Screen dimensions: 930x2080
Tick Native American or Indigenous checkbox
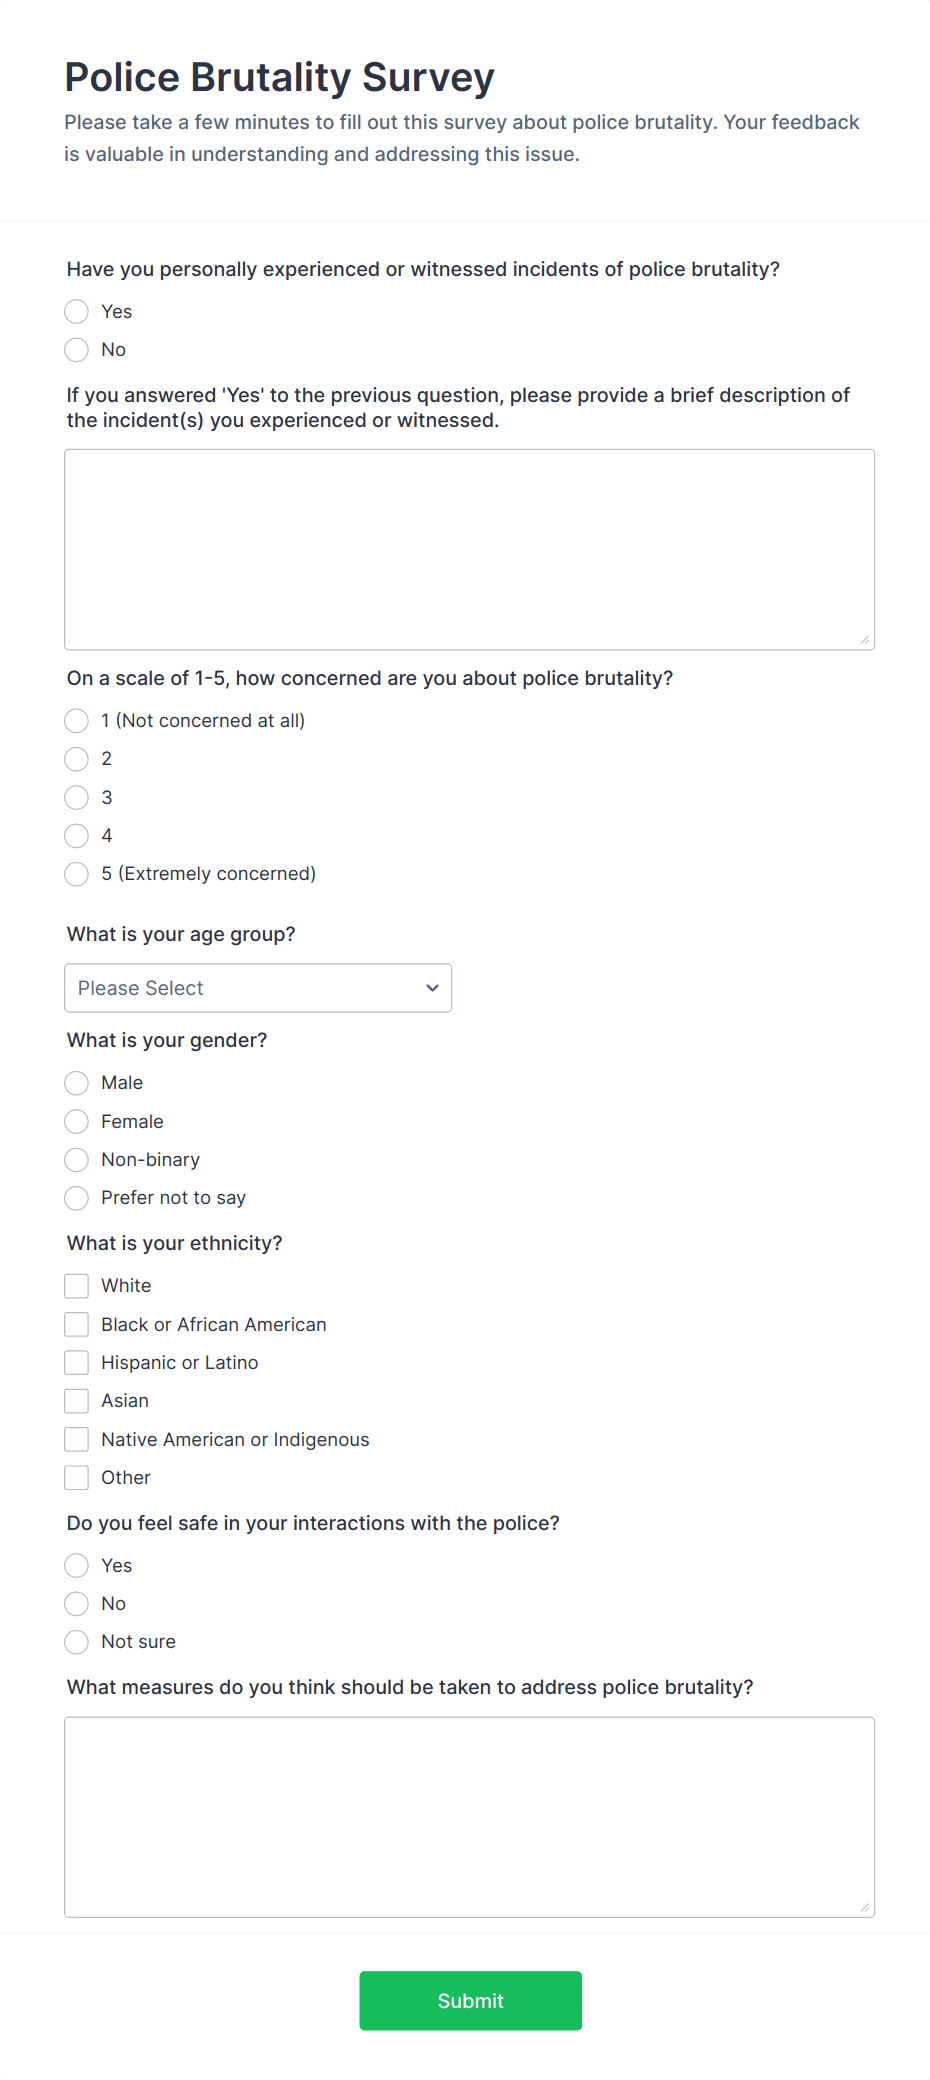pyautogui.click(x=77, y=1440)
